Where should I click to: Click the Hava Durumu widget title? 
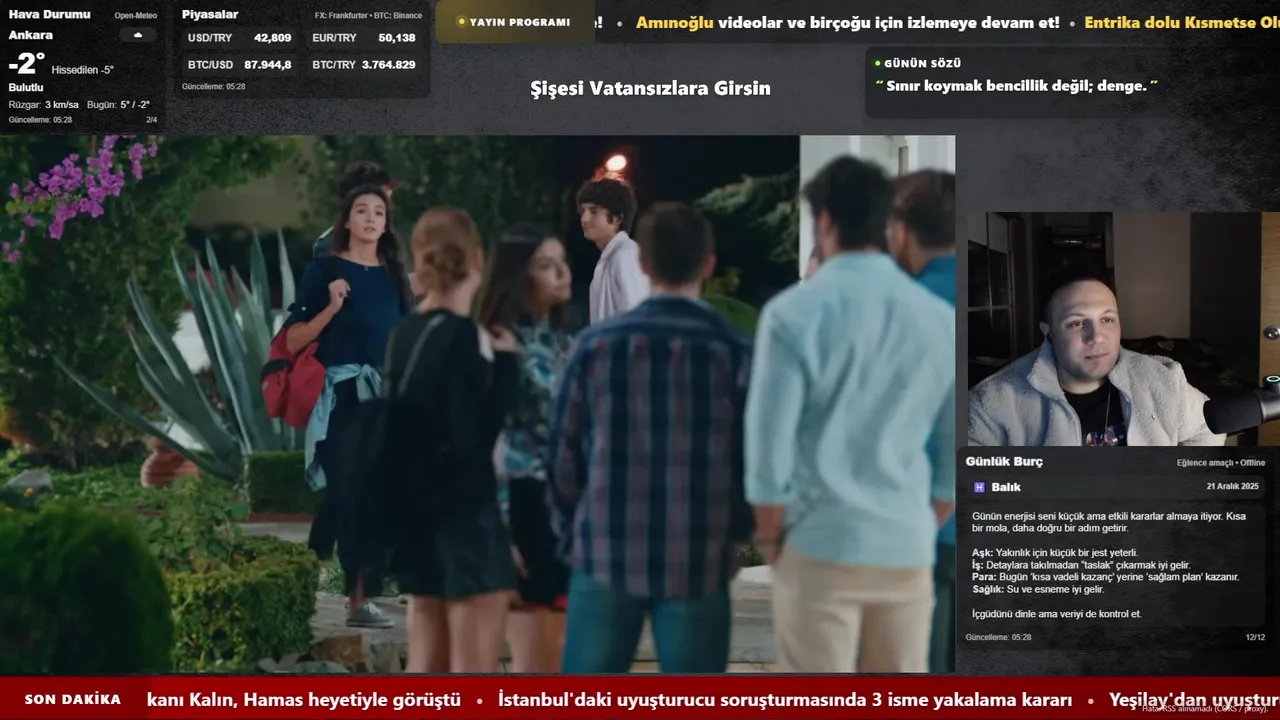coord(49,14)
